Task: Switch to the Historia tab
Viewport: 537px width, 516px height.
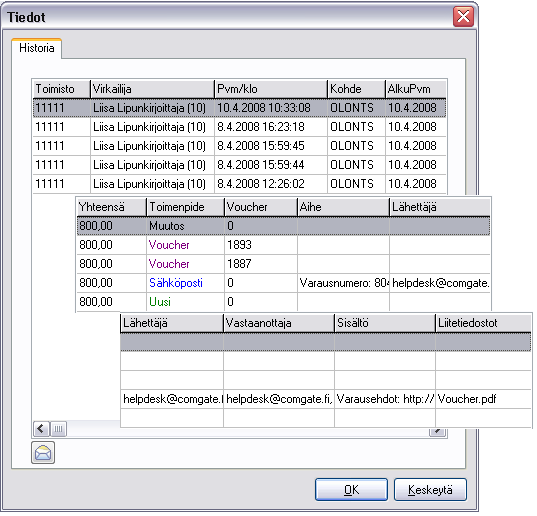Action: (37, 48)
